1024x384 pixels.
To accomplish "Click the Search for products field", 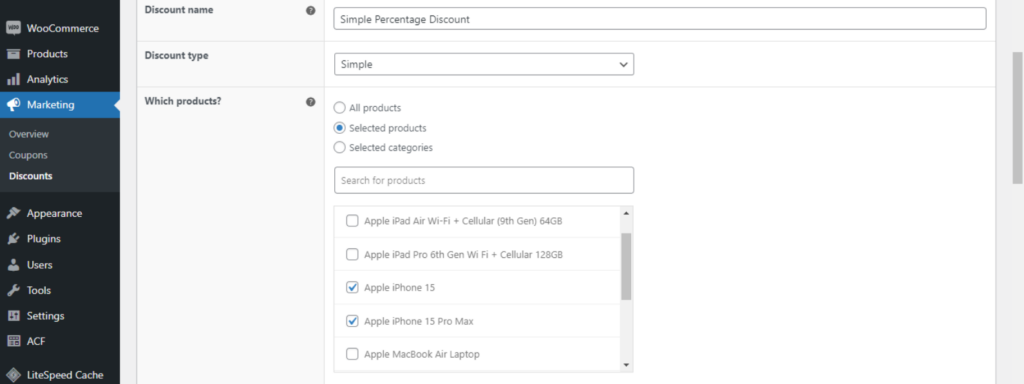I will tap(484, 180).
